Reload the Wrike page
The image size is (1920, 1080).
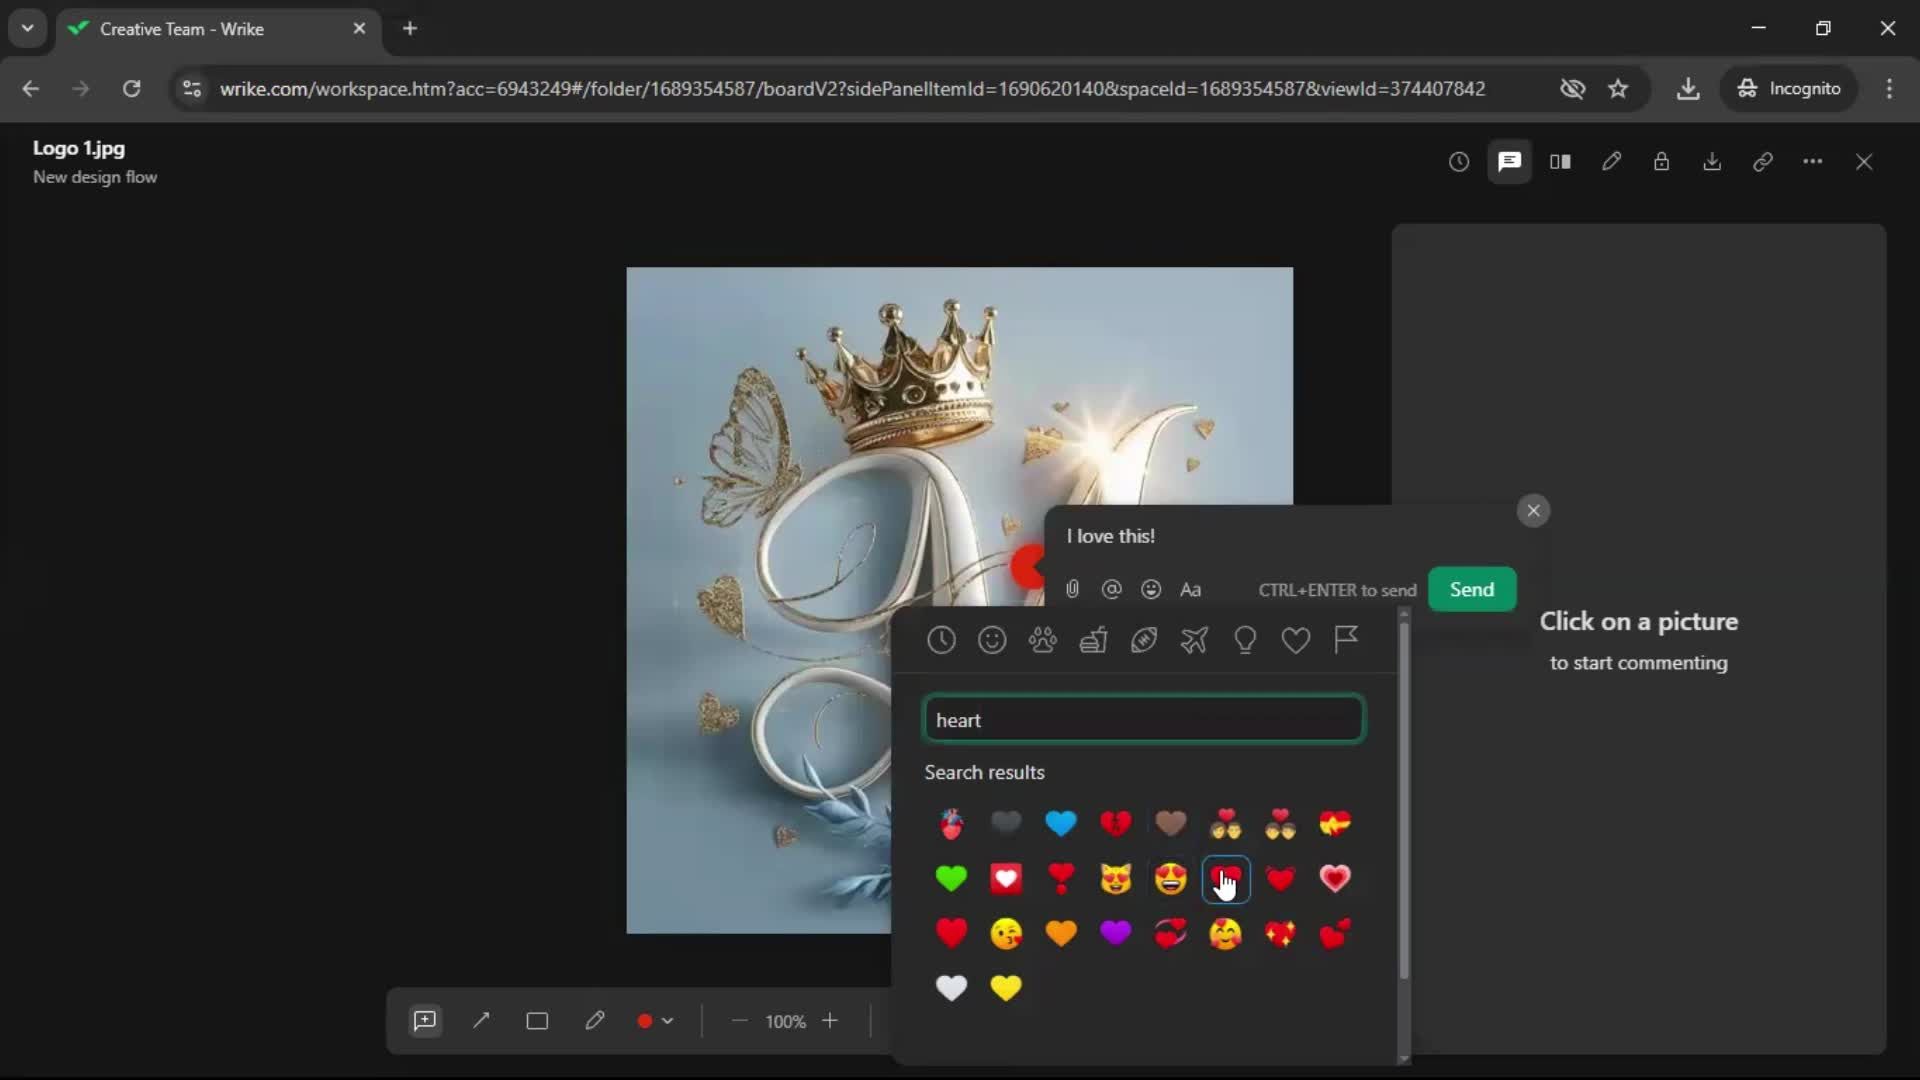click(x=131, y=89)
